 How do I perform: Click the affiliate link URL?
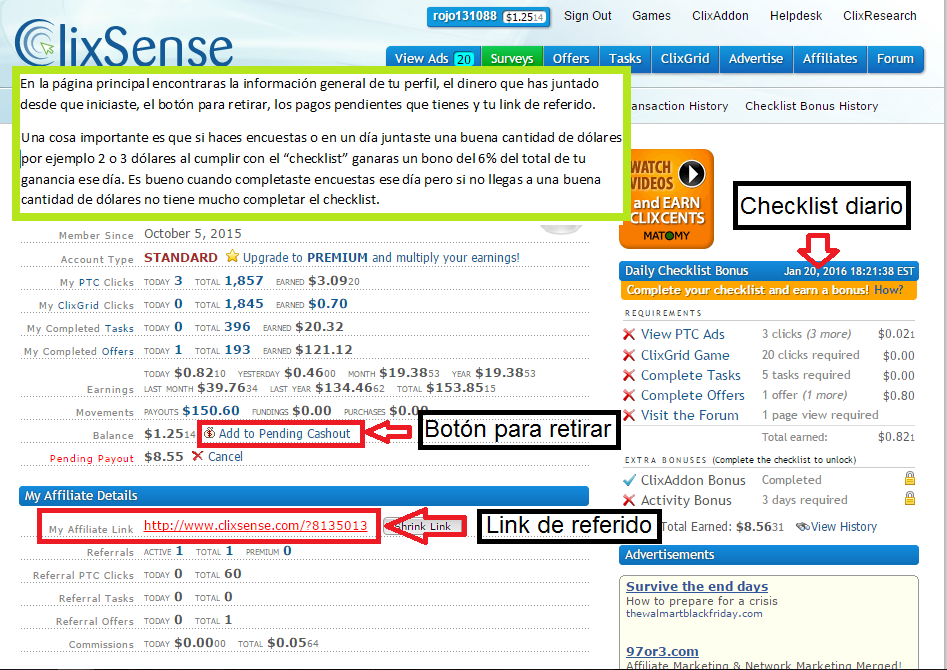click(x=255, y=525)
